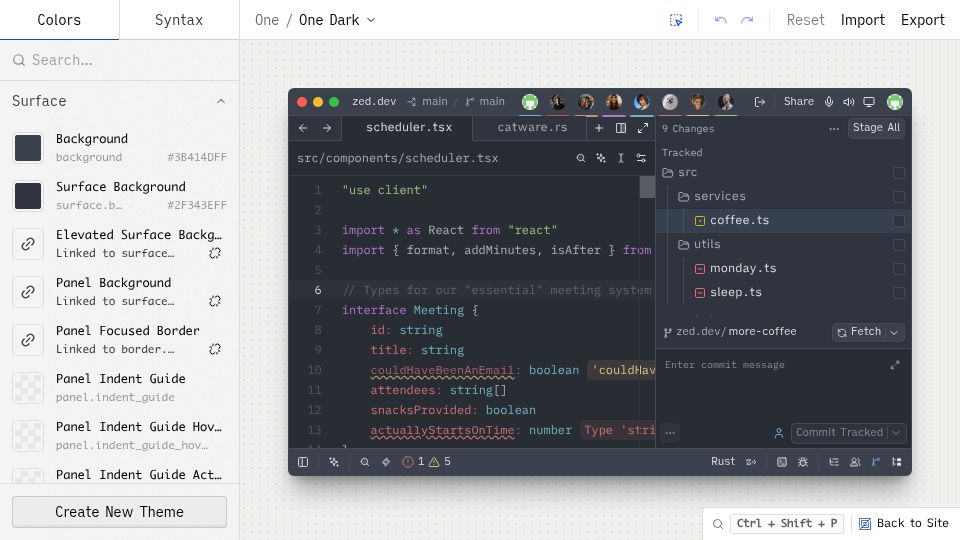Share the screen with the monitor icon

[869, 102]
